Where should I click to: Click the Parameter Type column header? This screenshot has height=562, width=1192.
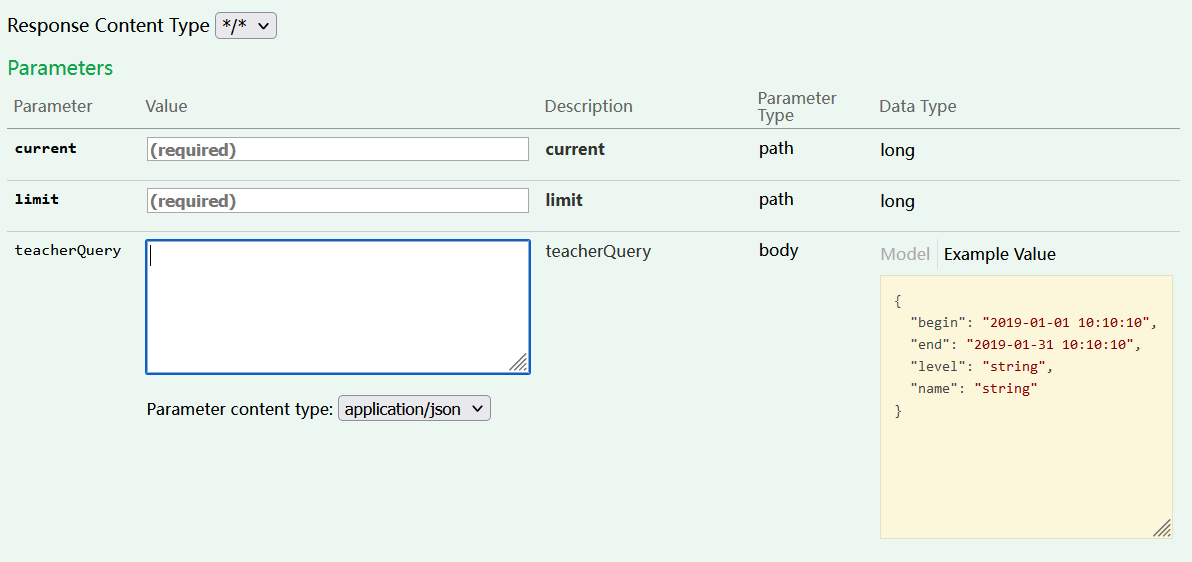797,106
